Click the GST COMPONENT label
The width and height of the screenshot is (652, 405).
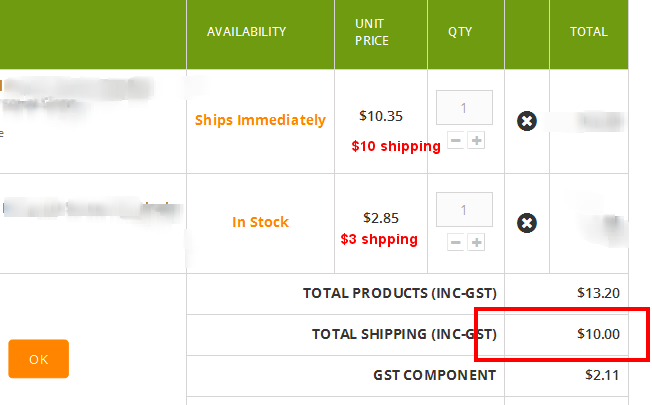435,375
